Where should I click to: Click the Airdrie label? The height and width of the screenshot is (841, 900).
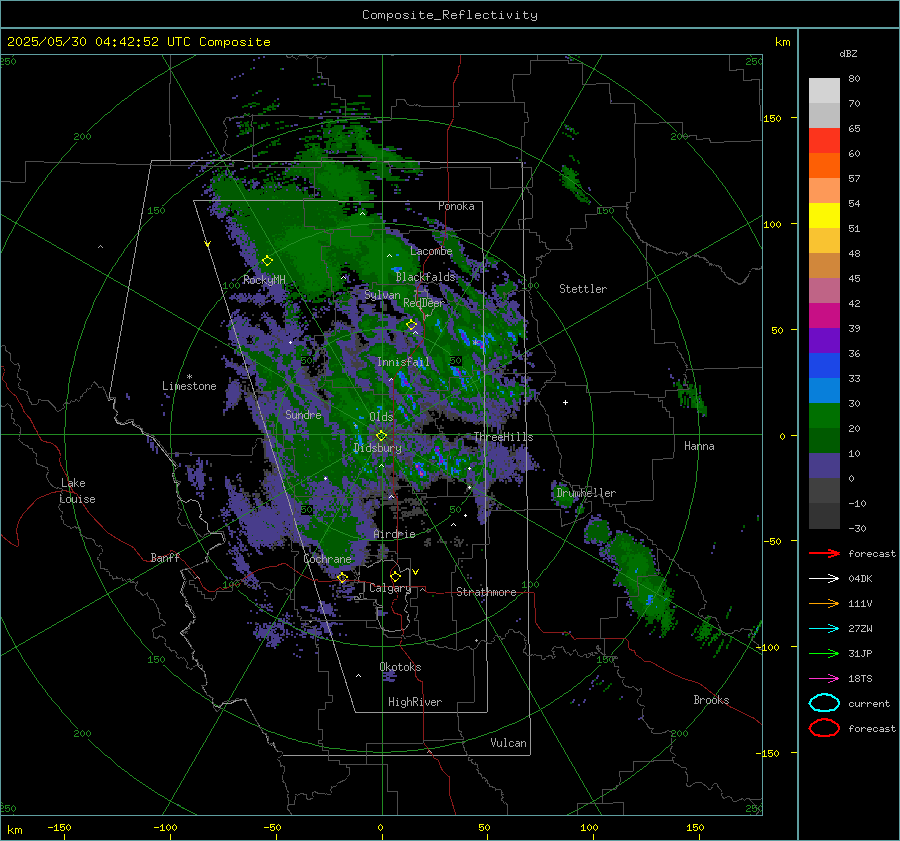pyautogui.click(x=394, y=534)
